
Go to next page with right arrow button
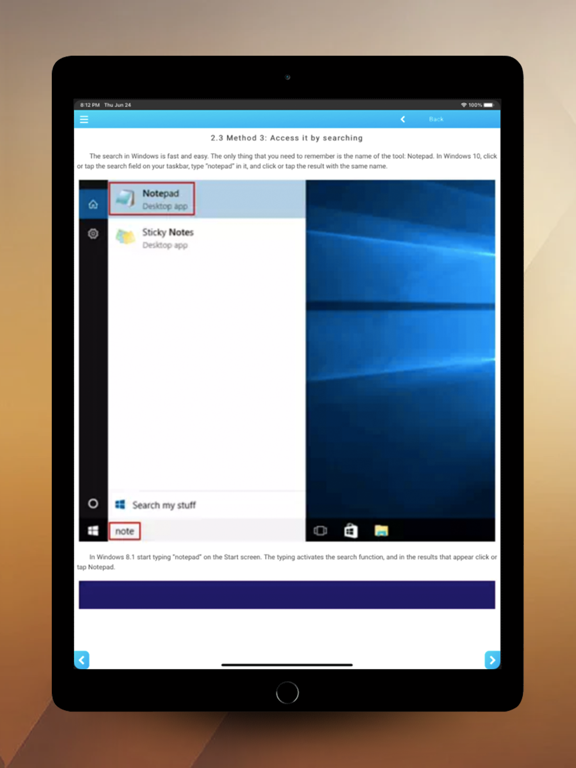tap(492, 660)
